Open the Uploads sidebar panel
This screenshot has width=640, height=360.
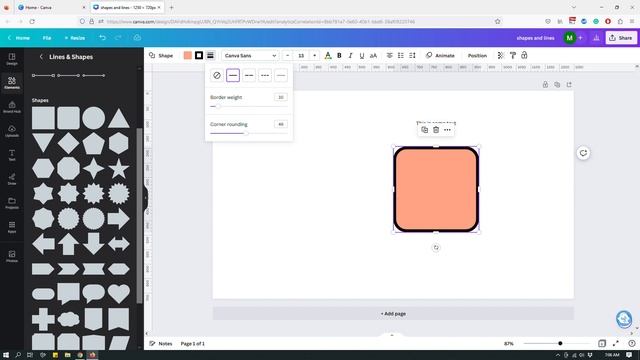[12, 131]
